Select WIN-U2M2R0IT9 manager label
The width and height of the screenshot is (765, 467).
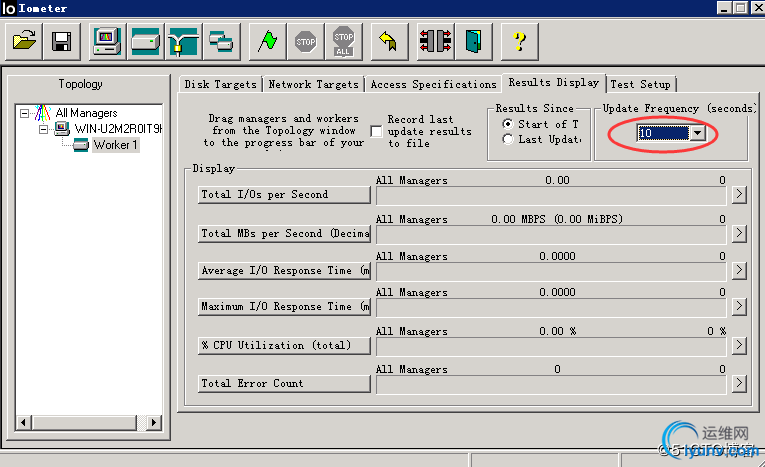[118, 129]
